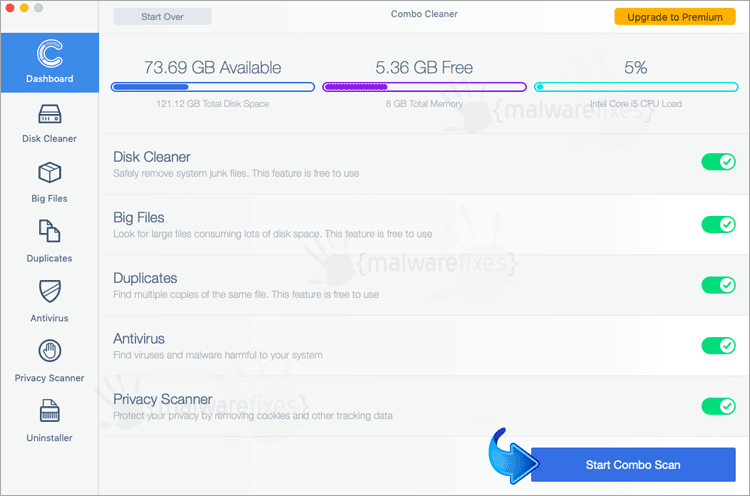Click the blue disk space progress bar
The height and width of the screenshot is (496, 750).
click(213, 87)
